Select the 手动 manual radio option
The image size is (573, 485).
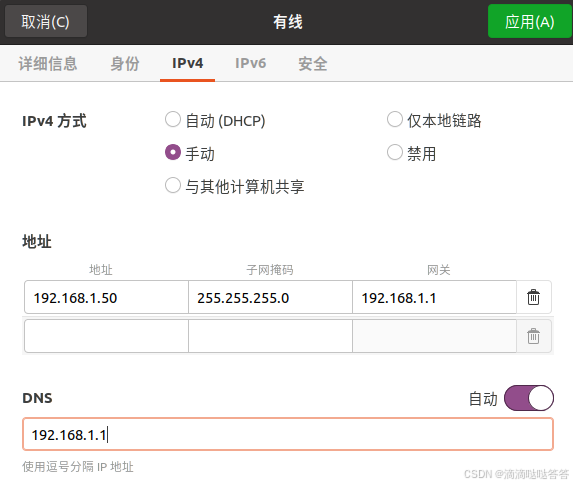pos(172,152)
